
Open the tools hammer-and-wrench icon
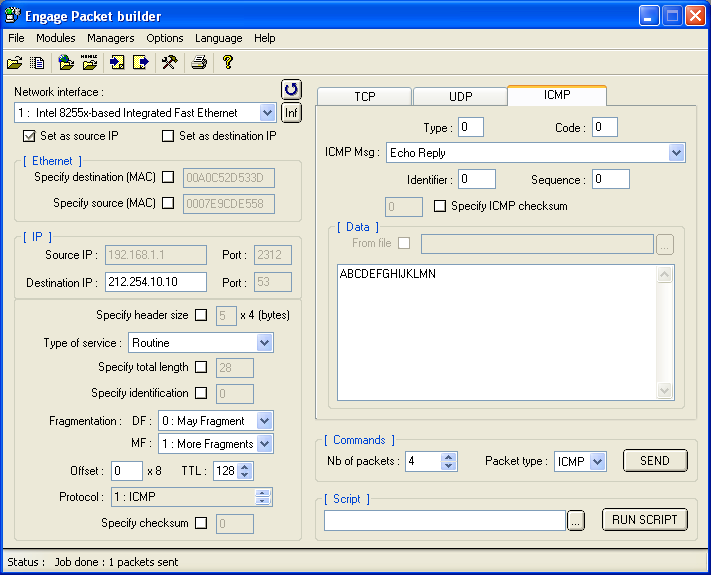point(170,62)
